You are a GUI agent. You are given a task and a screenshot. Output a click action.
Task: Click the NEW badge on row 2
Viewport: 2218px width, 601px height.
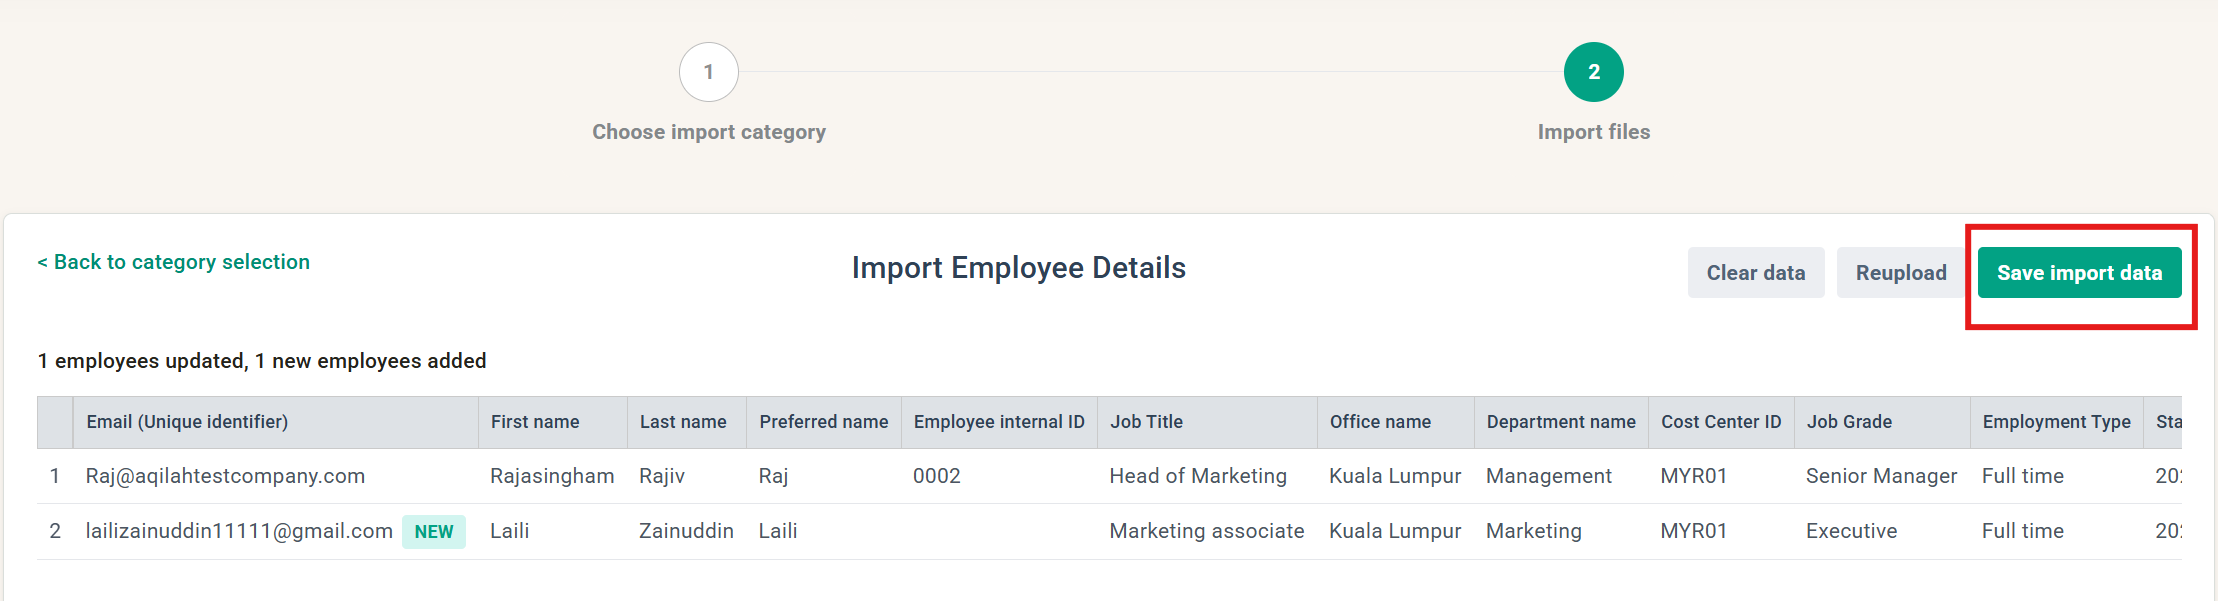point(434,532)
